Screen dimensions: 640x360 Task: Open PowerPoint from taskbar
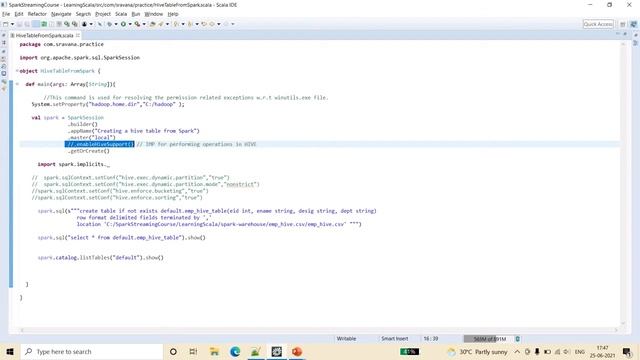pos(297,351)
